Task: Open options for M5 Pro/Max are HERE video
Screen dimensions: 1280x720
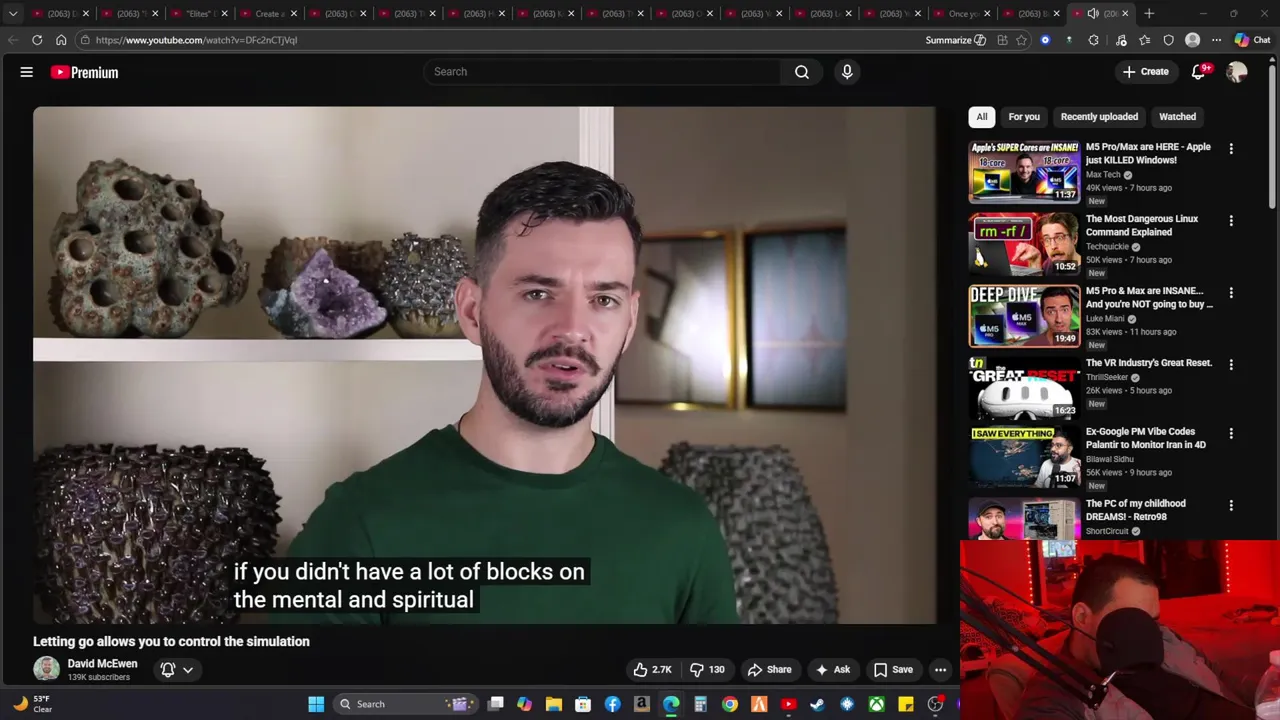Action: point(1231,148)
